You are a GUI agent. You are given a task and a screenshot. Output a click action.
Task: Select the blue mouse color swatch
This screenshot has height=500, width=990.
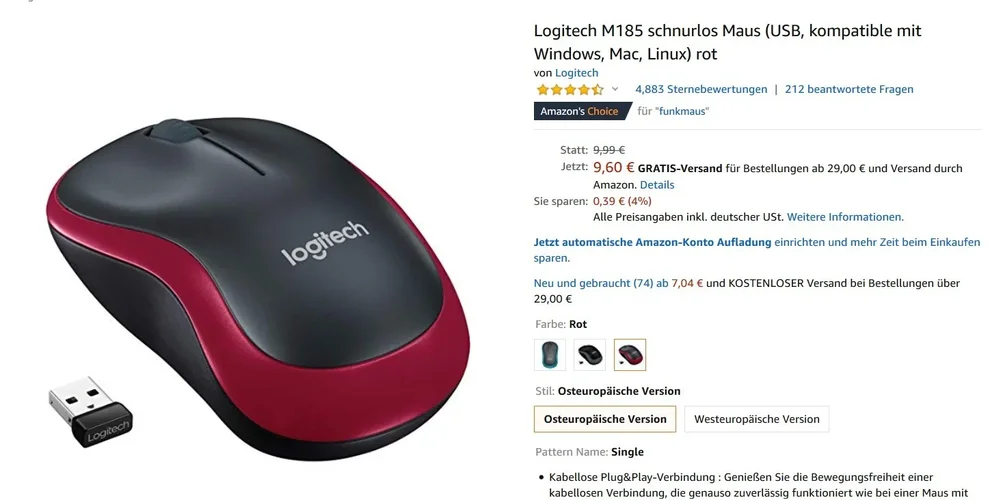549,355
